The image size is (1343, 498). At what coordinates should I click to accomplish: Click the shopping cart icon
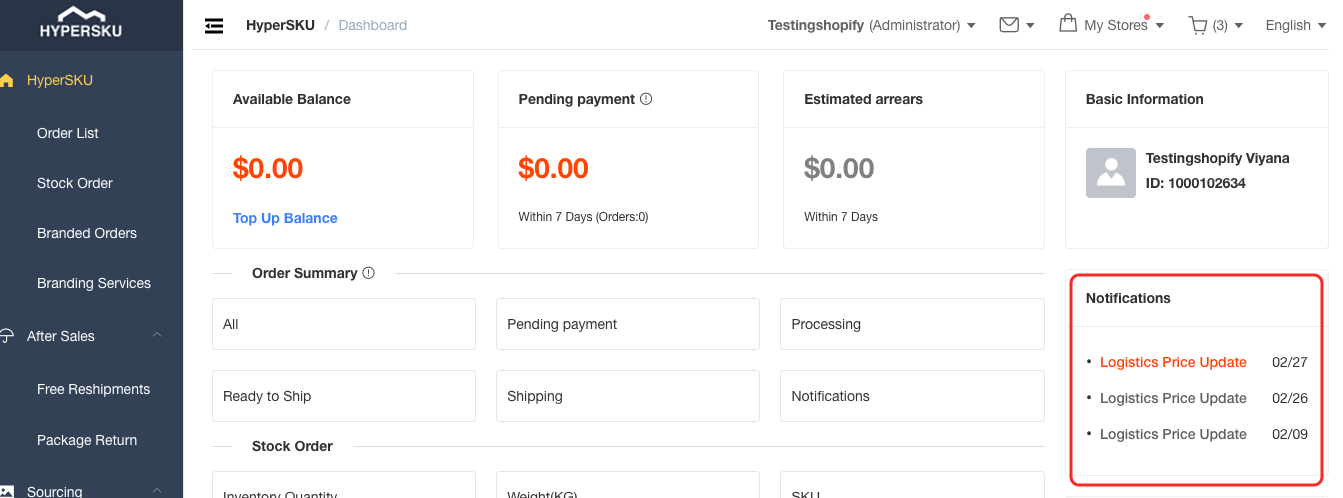[x=1198, y=25]
